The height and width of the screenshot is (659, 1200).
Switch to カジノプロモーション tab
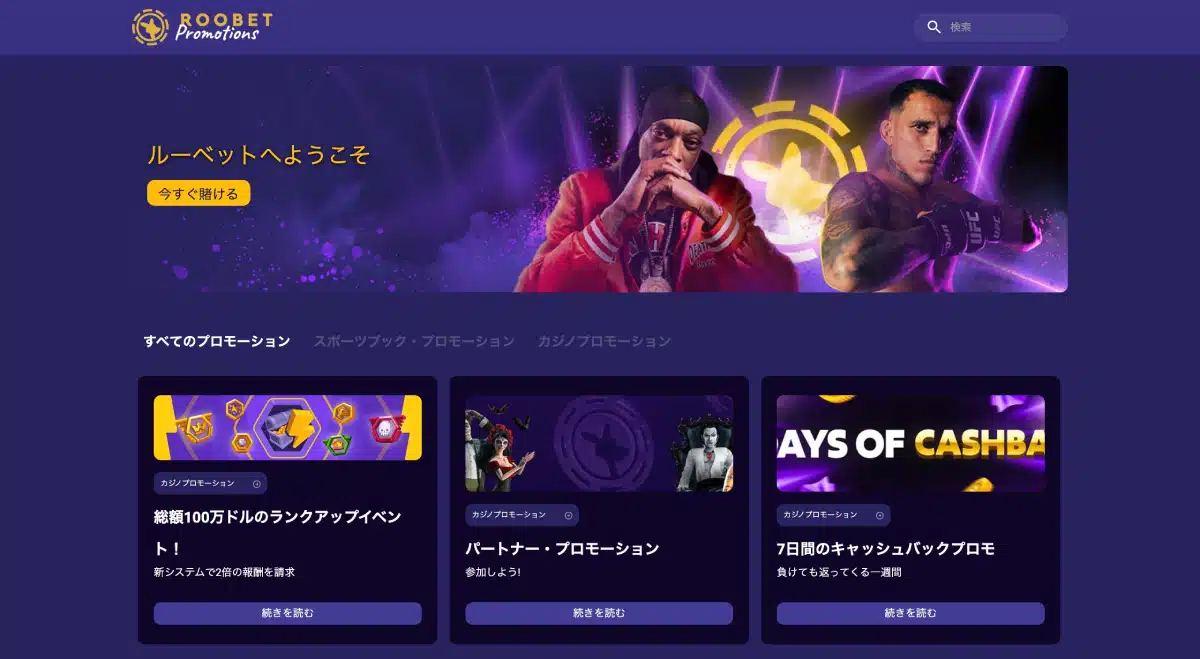click(x=604, y=341)
